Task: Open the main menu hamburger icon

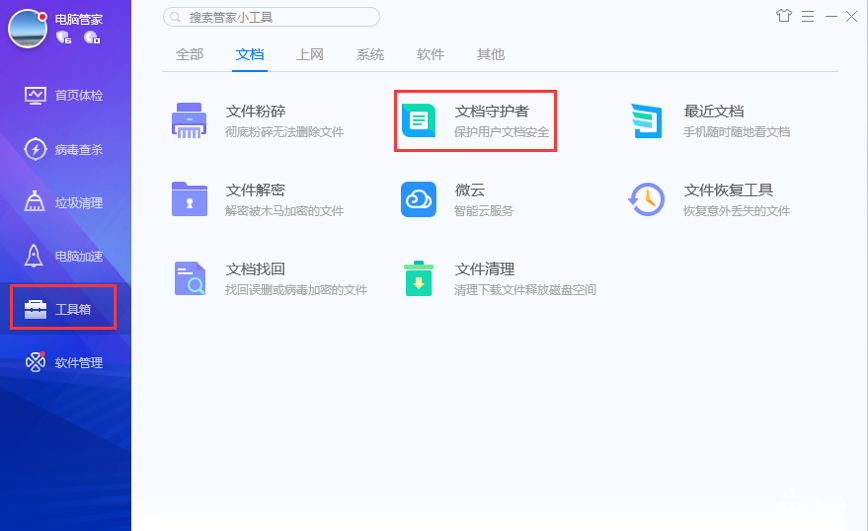Action: [x=808, y=17]
